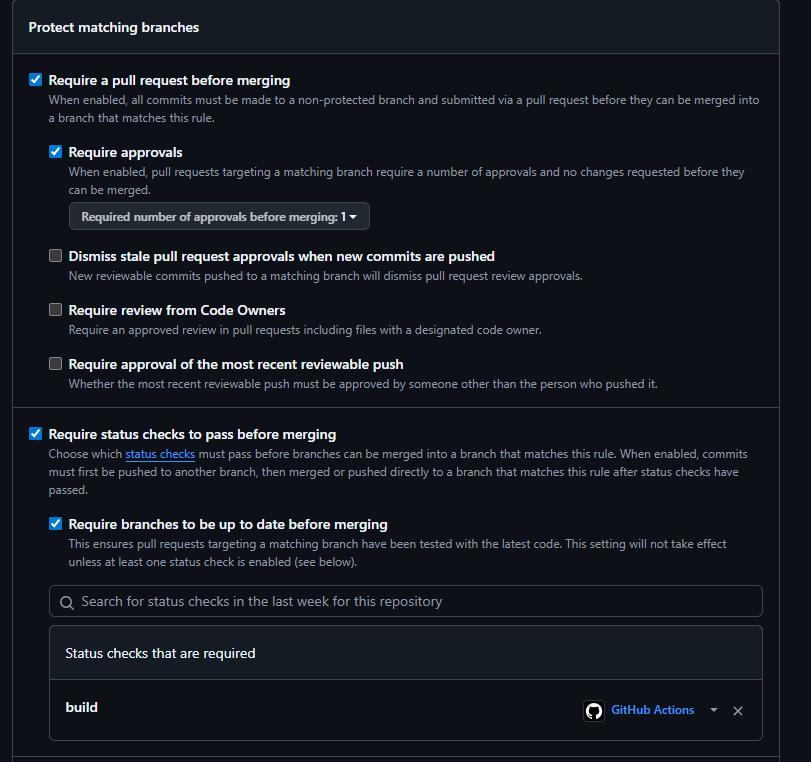811x762 pixels.
Task: Remove the build status check with X
Action: pyautogui.click(x=738, y=711)
